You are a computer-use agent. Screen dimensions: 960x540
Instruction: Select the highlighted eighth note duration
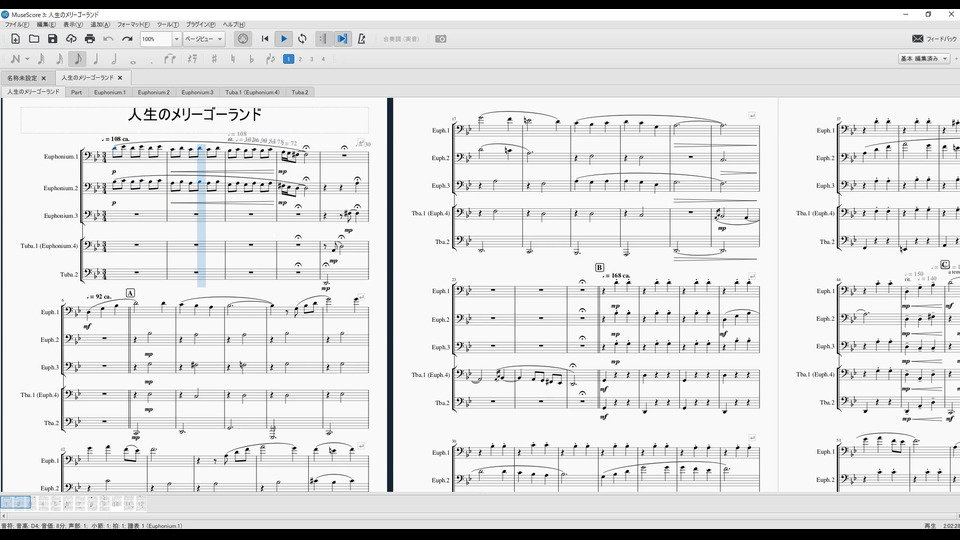click(x=78, y=59)
